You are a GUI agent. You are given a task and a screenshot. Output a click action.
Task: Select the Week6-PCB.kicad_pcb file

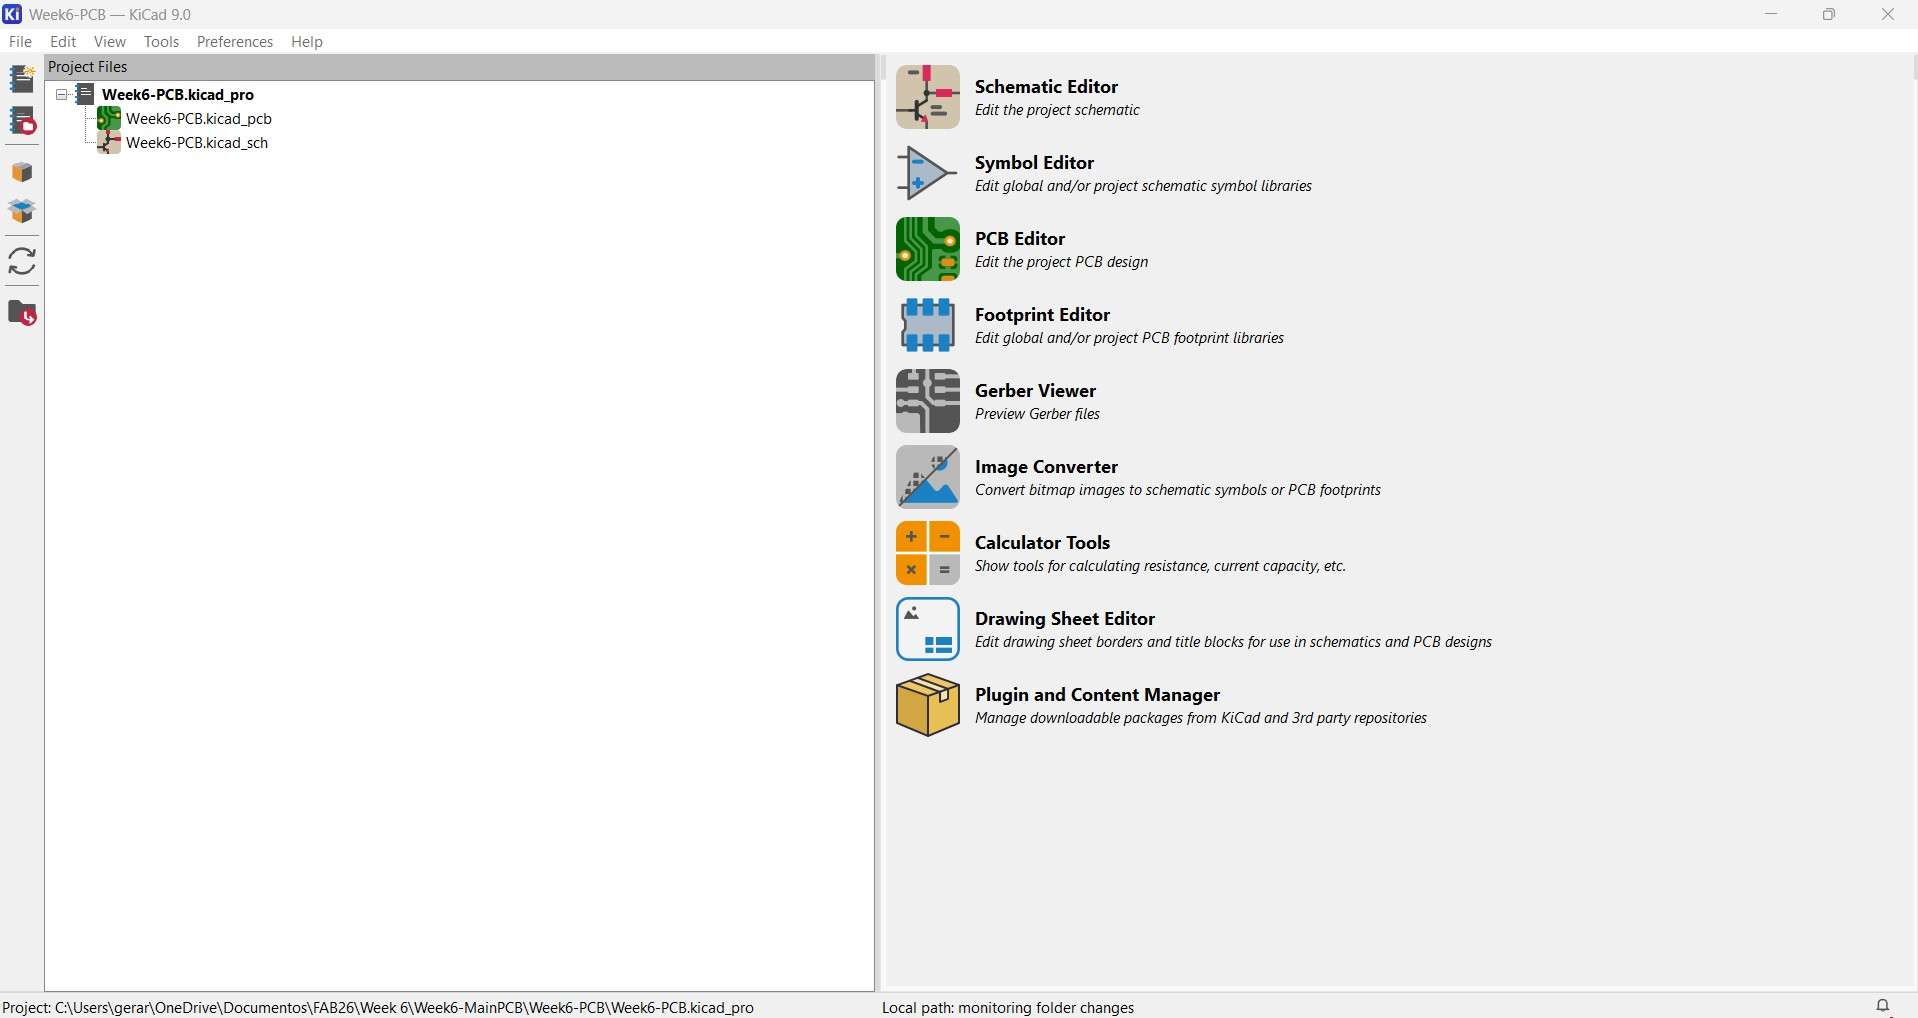click(x=199, y=119)
